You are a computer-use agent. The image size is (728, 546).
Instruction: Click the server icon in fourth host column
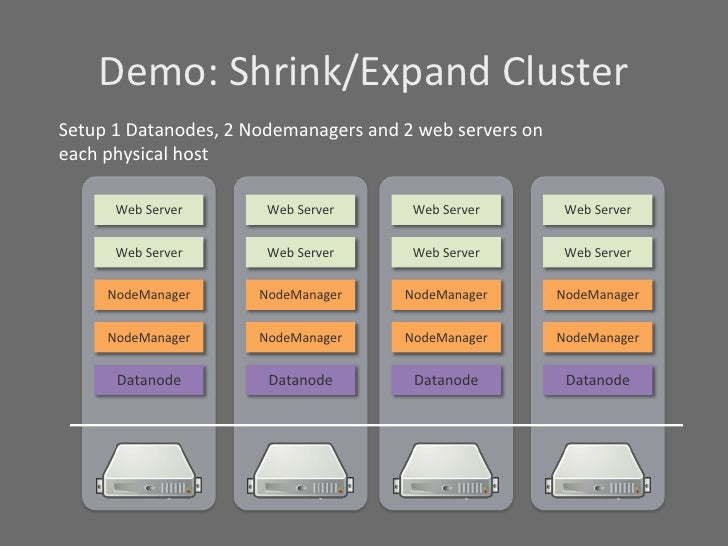click(598, 470)
